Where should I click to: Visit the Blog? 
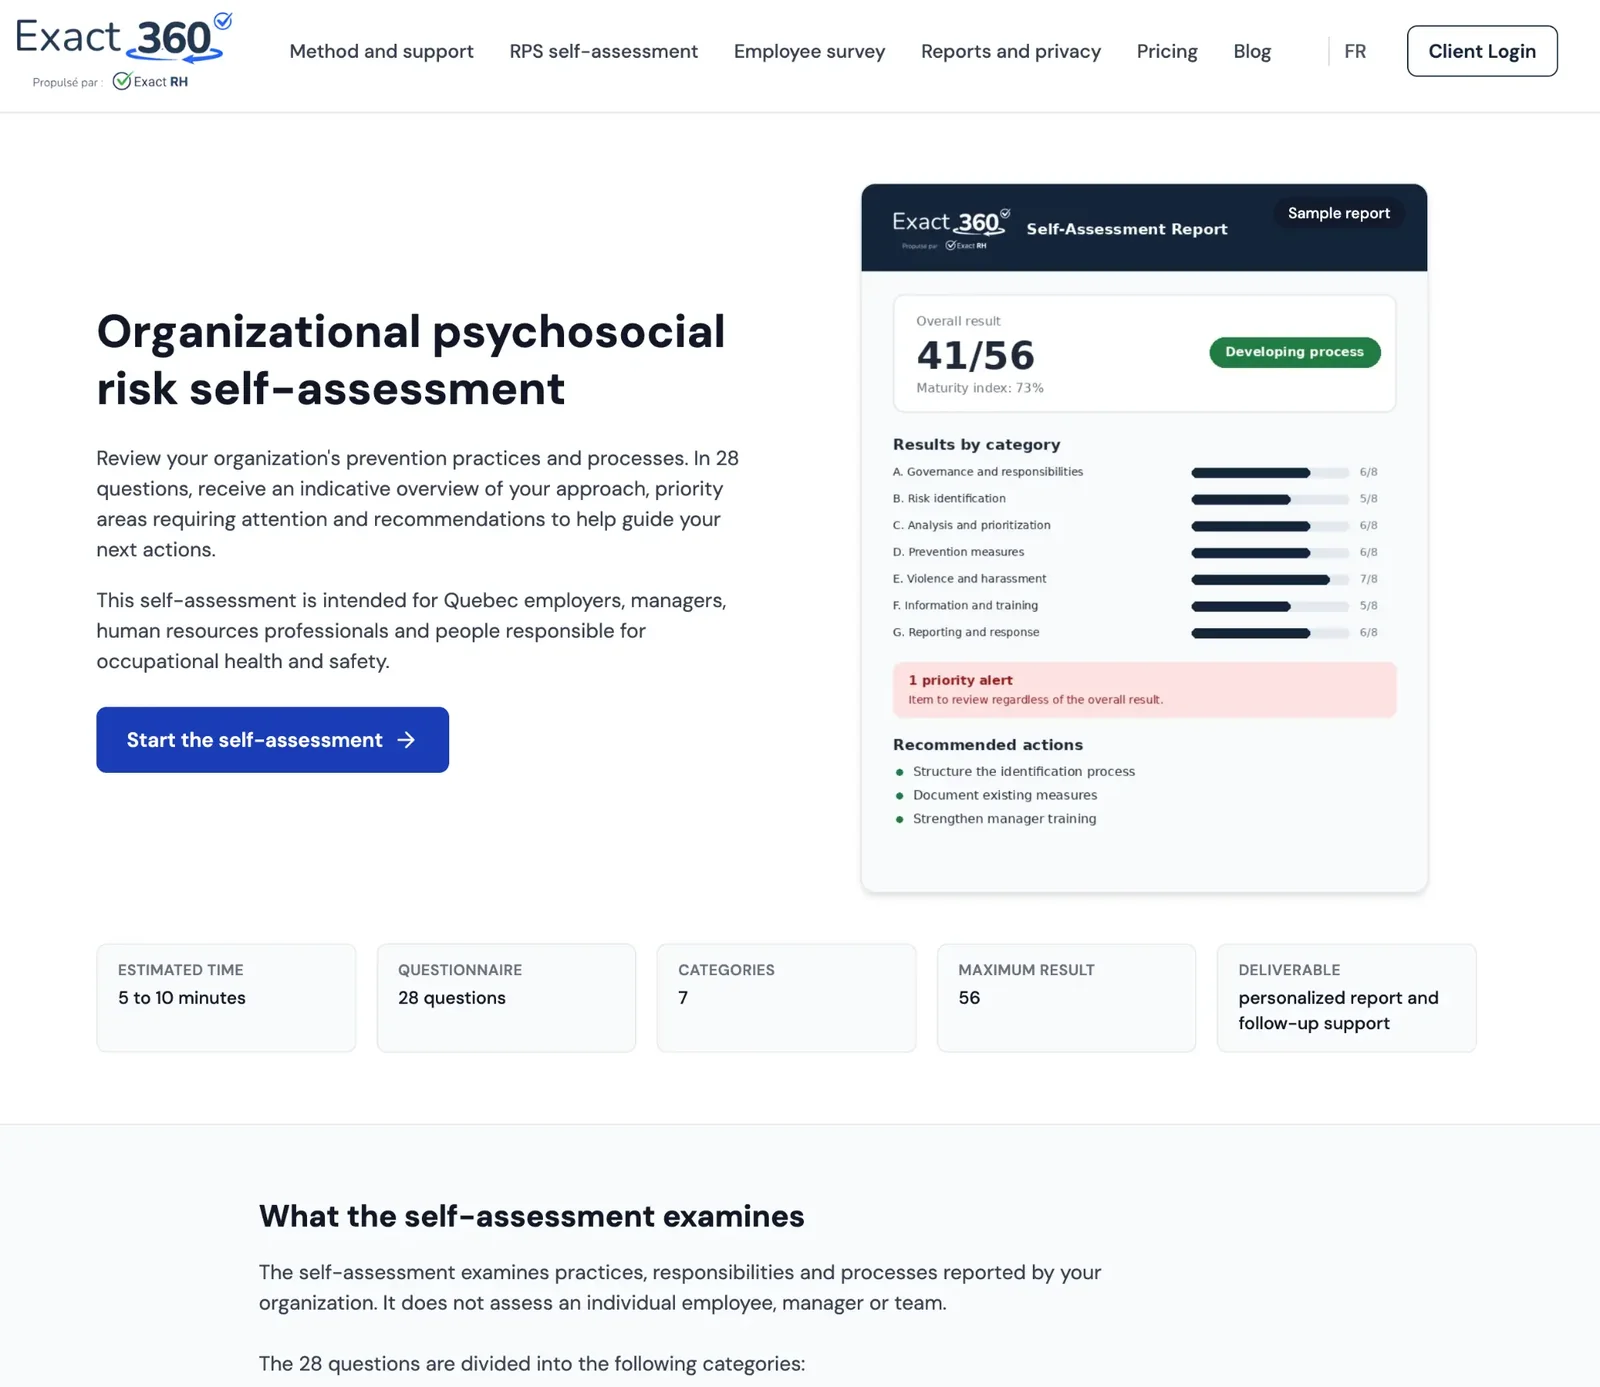(x=1251, y=51)
